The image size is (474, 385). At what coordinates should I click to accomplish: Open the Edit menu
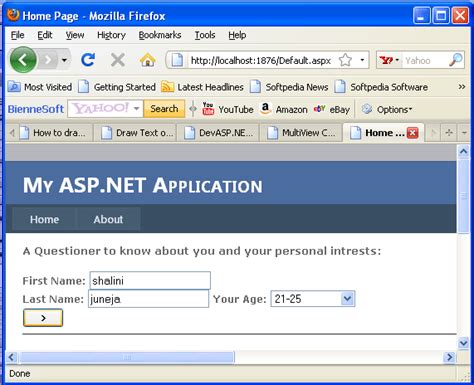(45, 35)
